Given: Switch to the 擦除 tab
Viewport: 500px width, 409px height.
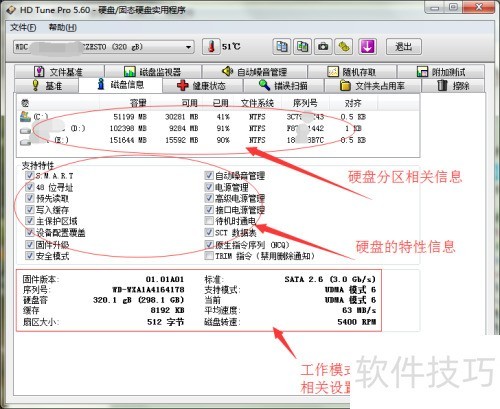Looking at the screenshot, I should 453,86.
